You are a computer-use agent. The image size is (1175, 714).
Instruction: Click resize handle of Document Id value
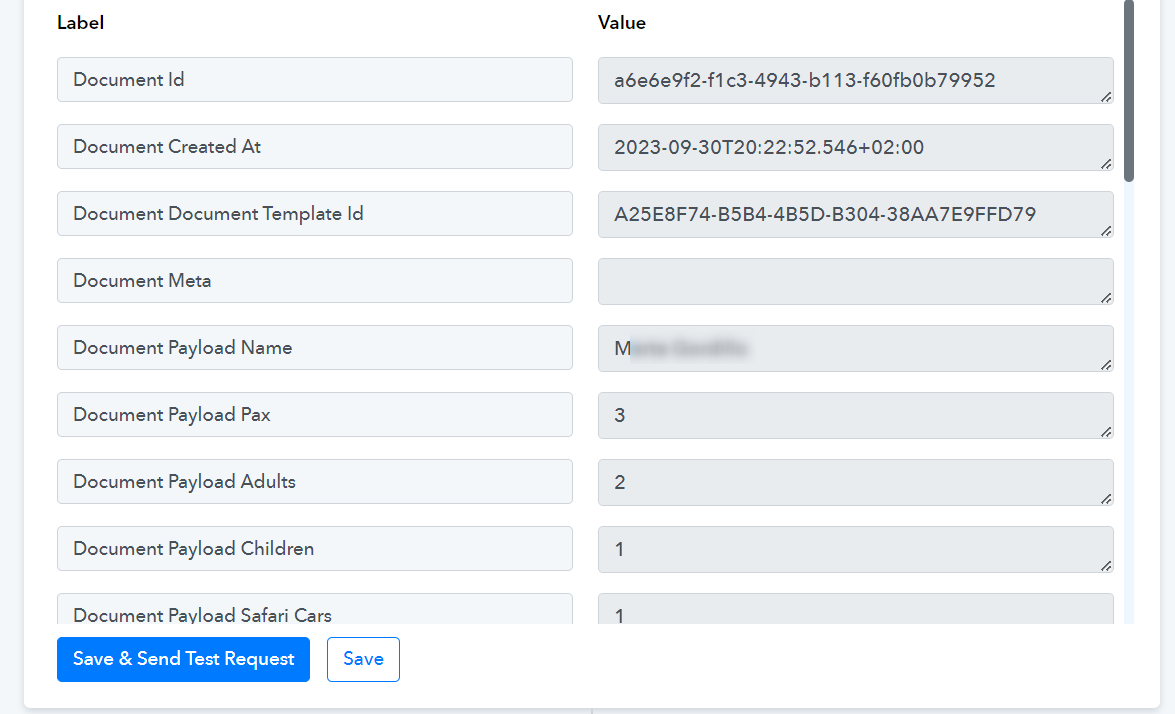[1106, 97]
